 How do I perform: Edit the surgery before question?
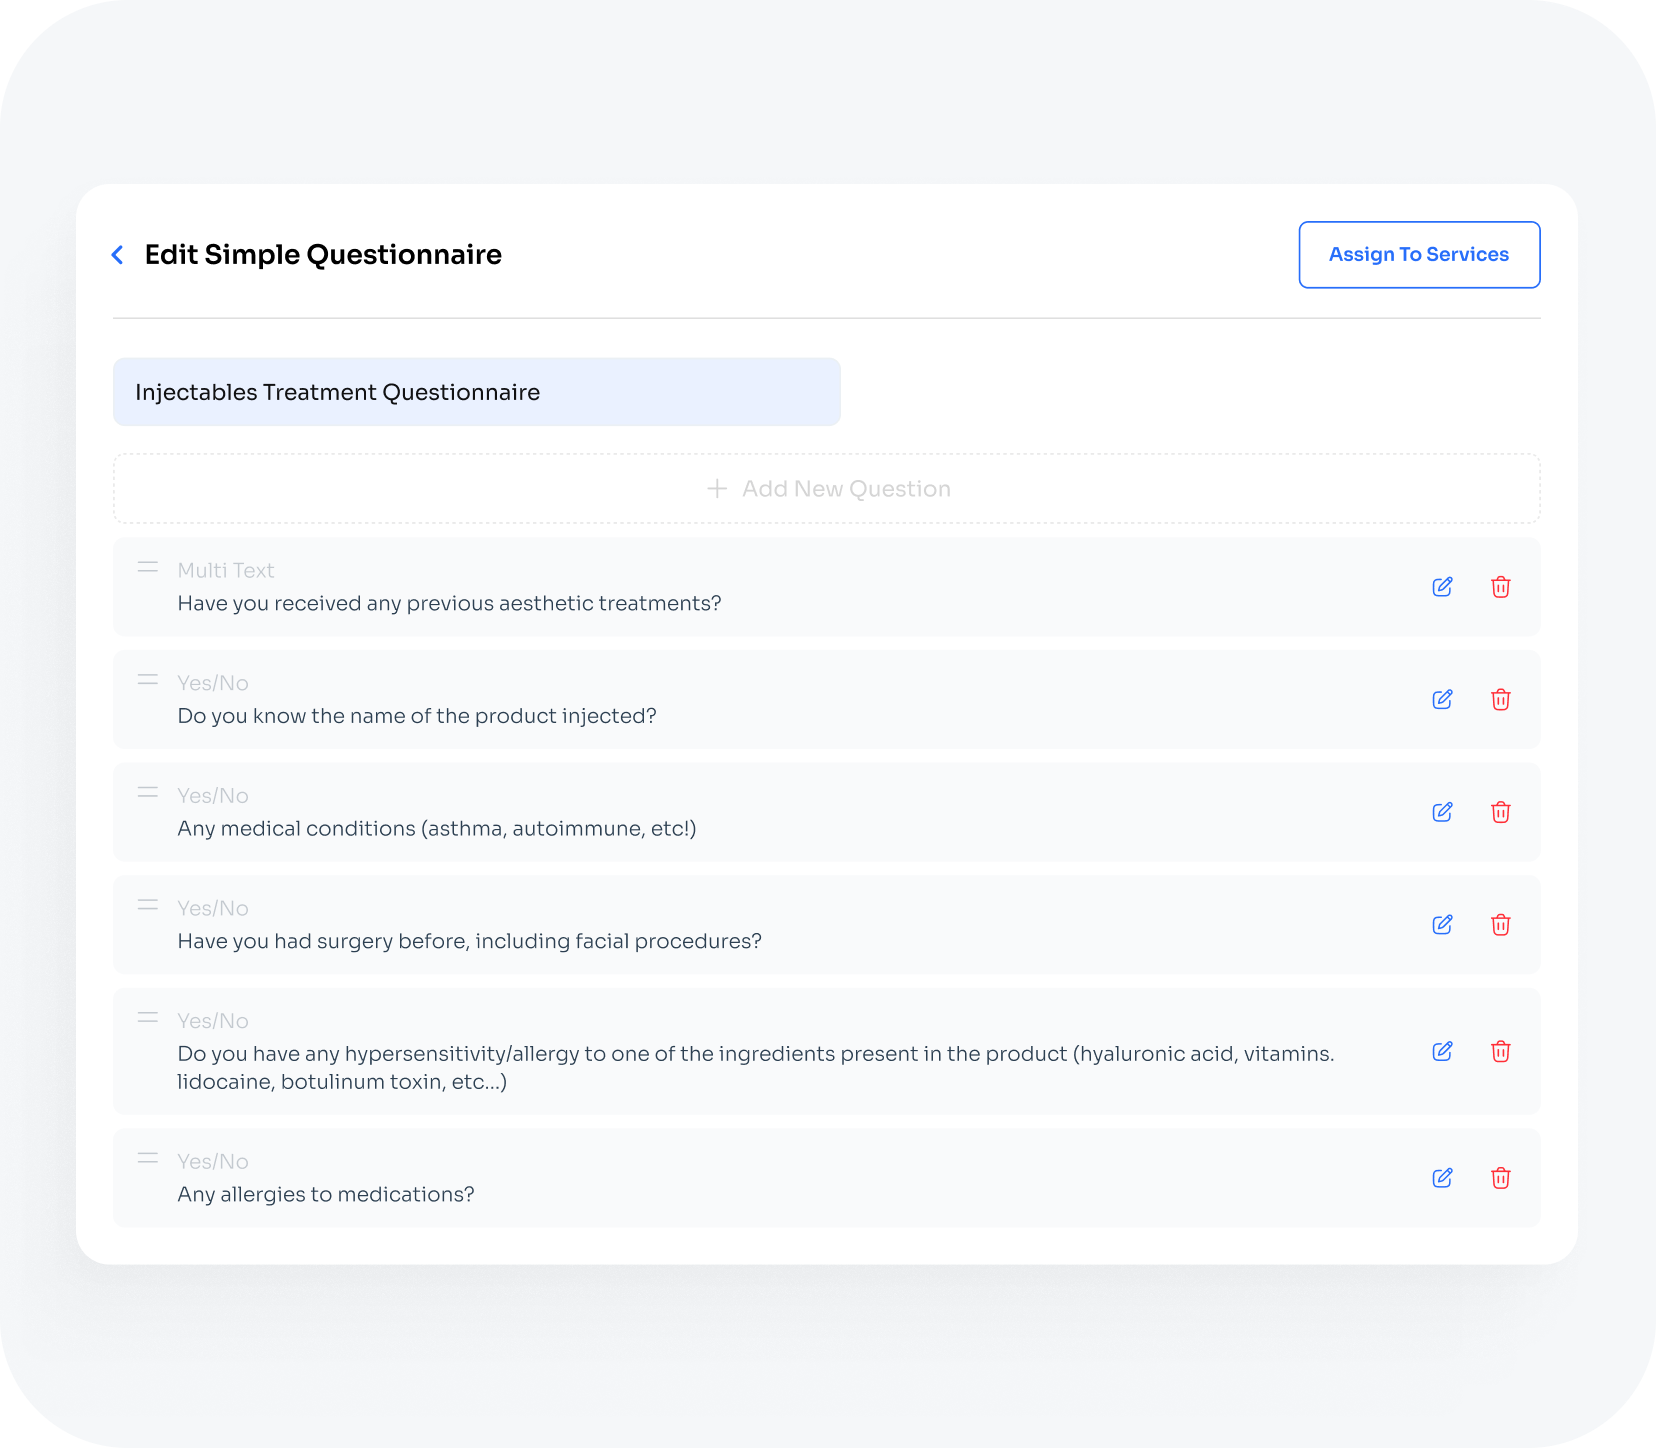tap(1442, 925)
